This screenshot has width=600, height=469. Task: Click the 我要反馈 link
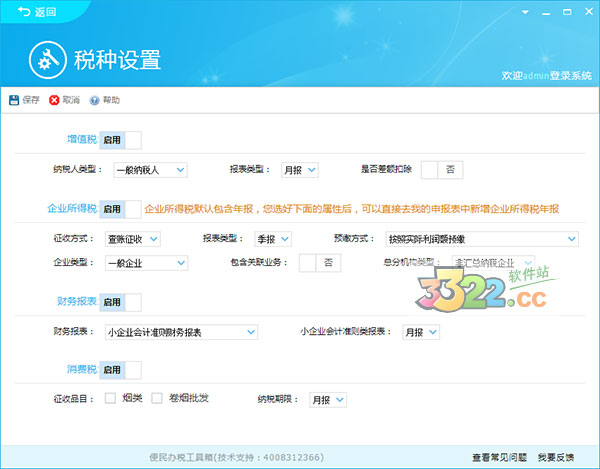(x=556, y=457)
